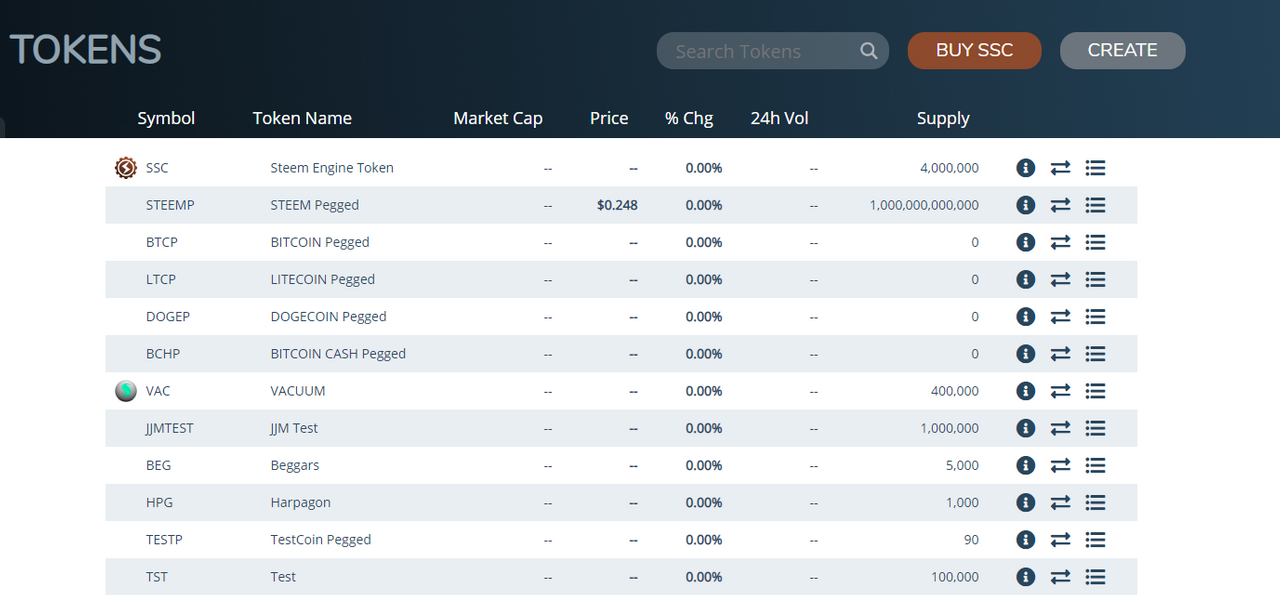Click the 1,000,000,000,000 supply value
The height and width of the screenshot is (595, 1280).
(924, 205)
